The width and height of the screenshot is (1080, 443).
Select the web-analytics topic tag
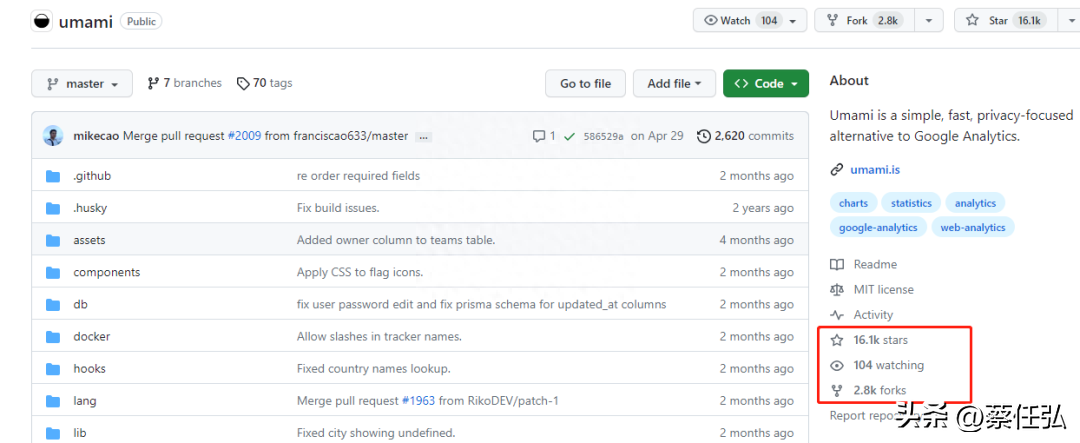pos(973,227)
